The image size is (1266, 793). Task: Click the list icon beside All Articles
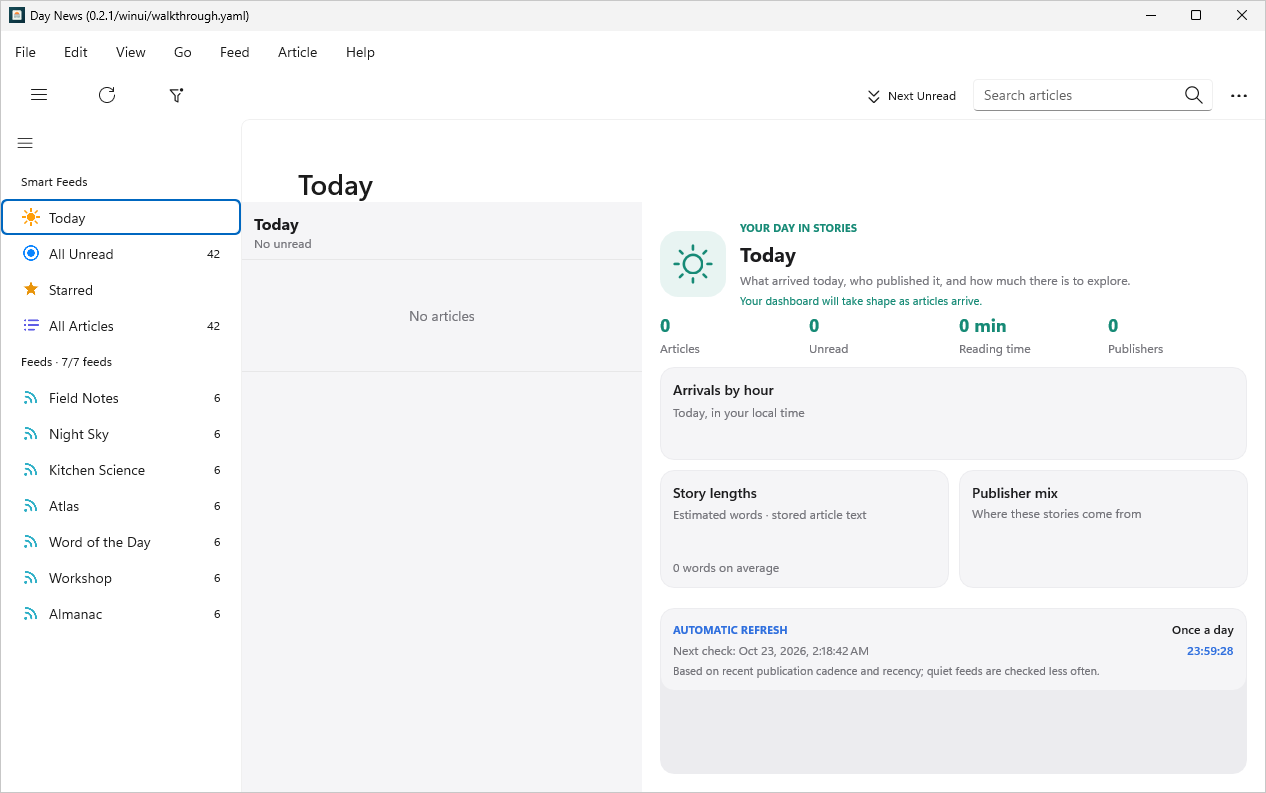pos(31,326)
